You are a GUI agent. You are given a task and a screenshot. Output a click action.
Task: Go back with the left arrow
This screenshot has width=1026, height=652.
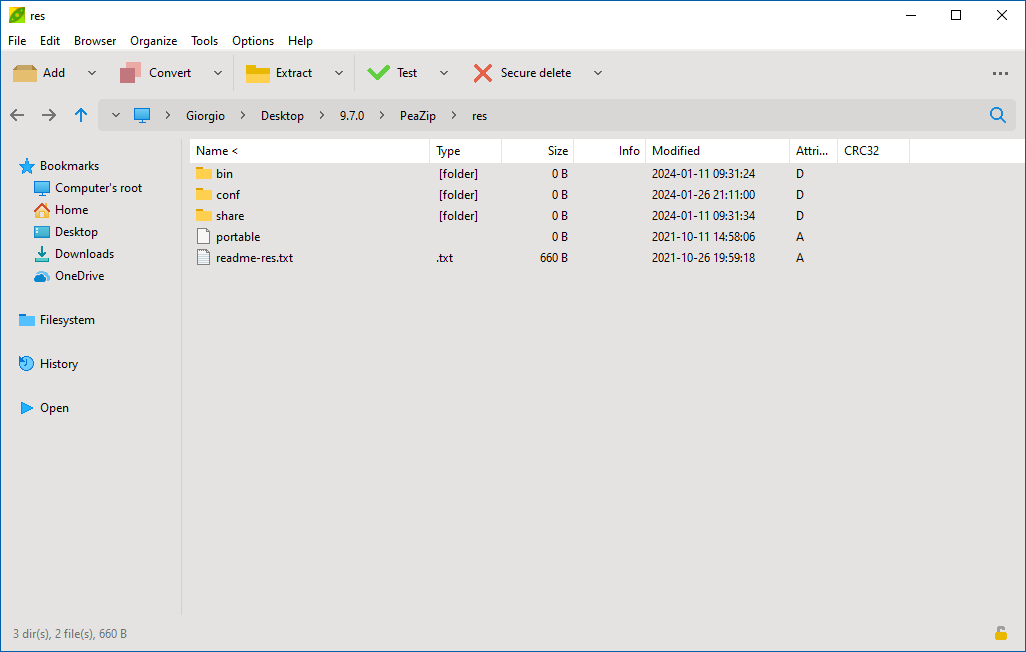(17, 115)
